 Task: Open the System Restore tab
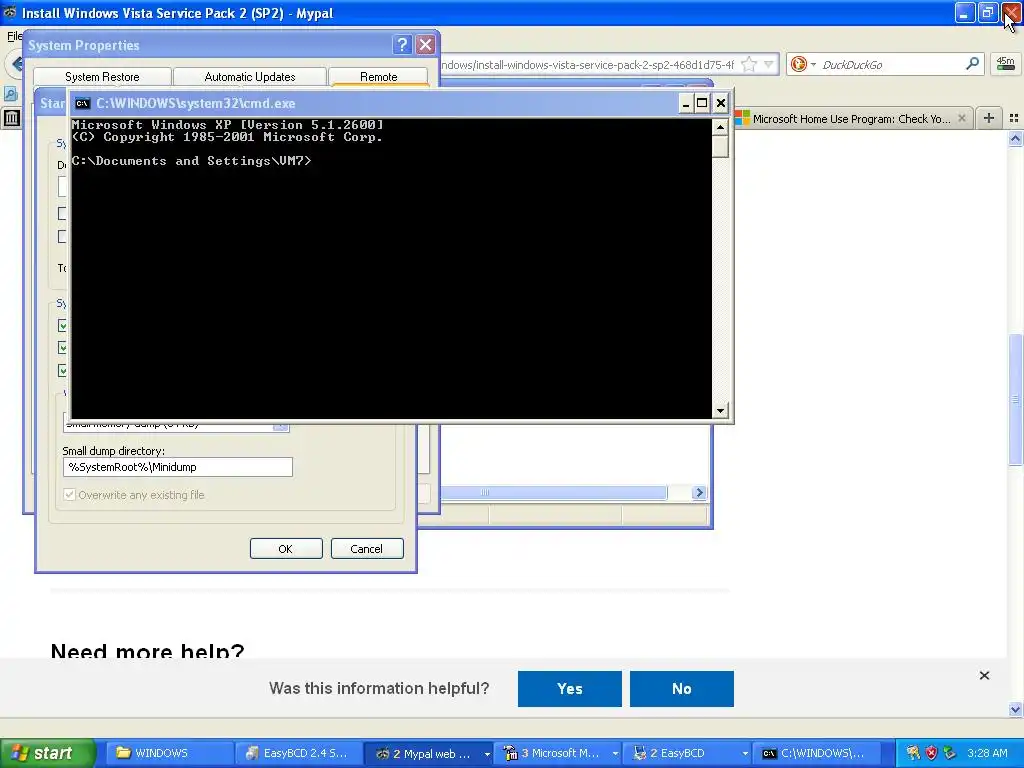coord(103,76)
